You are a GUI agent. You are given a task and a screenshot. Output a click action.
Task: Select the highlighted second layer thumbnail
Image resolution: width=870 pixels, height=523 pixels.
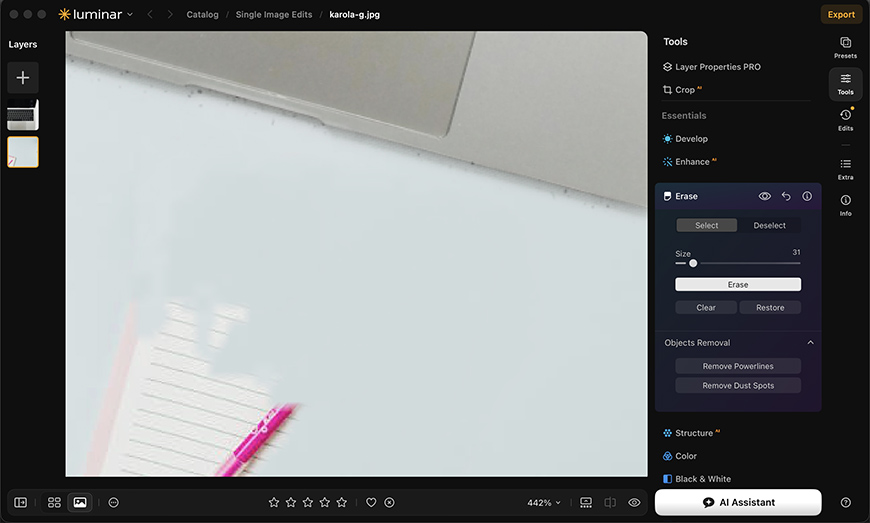23,152
